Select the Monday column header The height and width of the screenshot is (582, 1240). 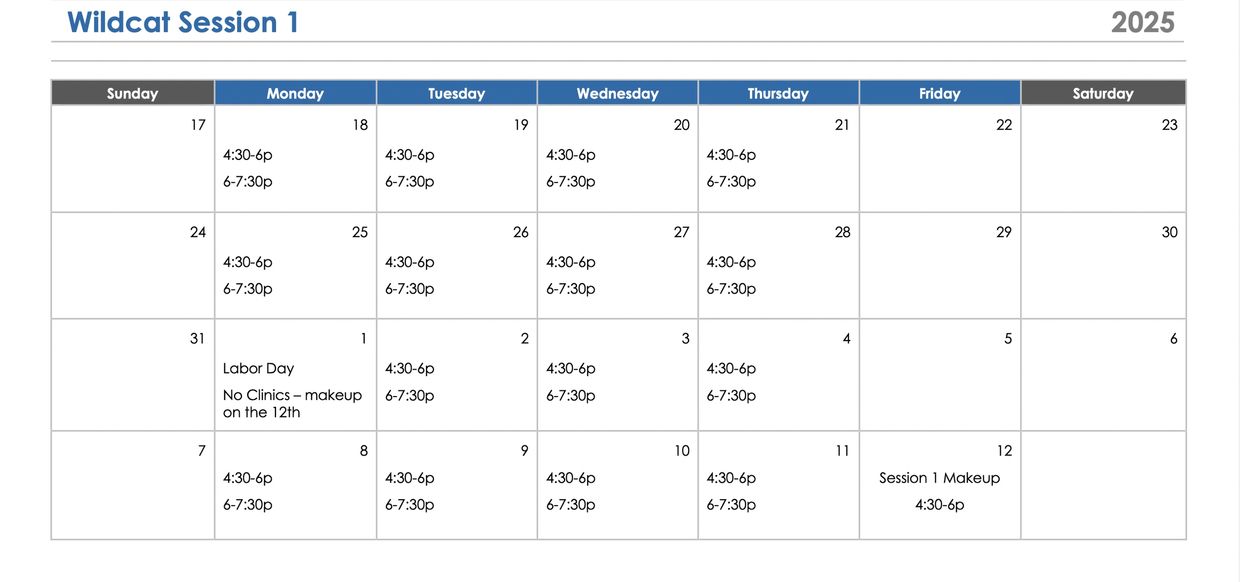click(x=295, y=93)
